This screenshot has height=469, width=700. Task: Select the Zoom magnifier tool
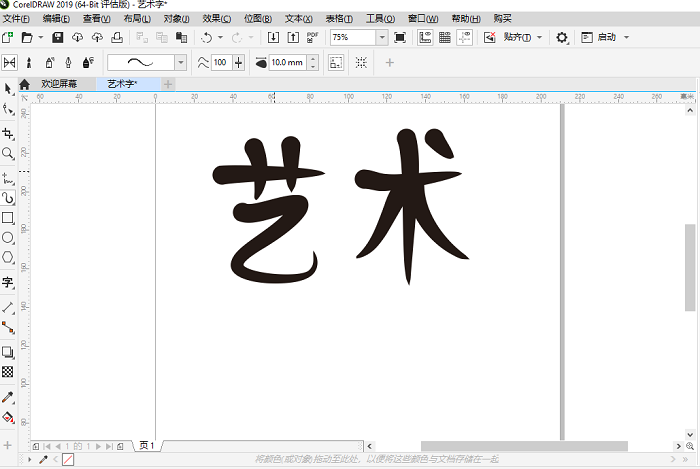(8, 154)
